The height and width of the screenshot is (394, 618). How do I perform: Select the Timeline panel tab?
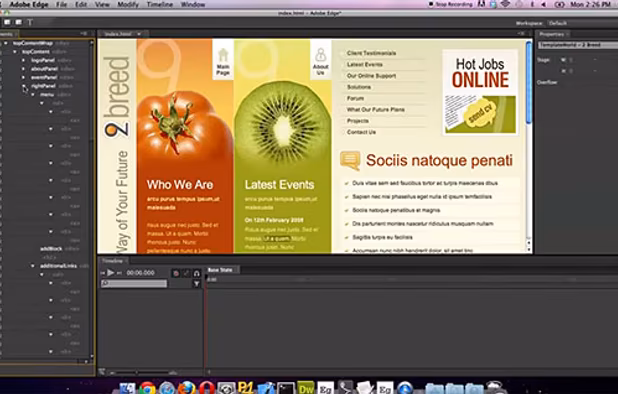click(113, 261)
